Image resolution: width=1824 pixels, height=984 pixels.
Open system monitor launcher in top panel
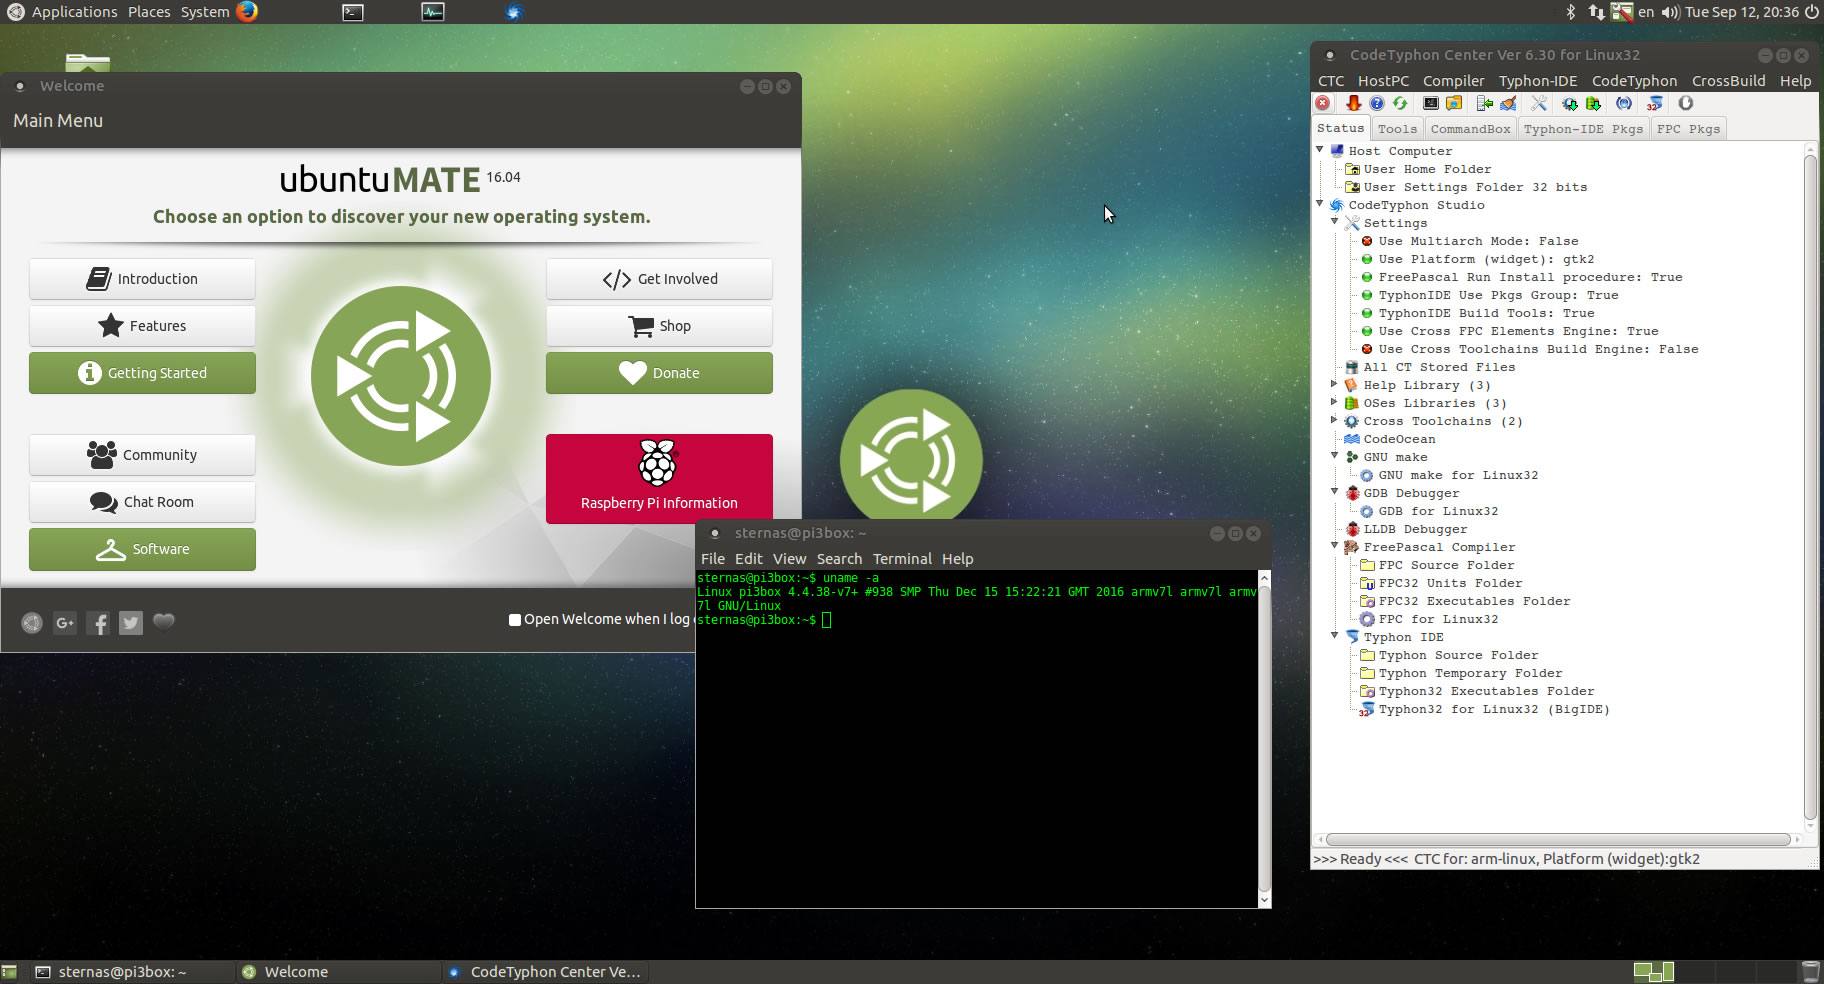[x=433, y=12]
